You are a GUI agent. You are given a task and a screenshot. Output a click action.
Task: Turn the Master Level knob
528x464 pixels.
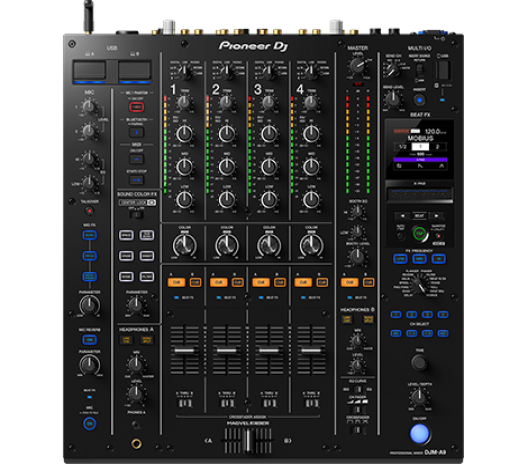[357, 65]
